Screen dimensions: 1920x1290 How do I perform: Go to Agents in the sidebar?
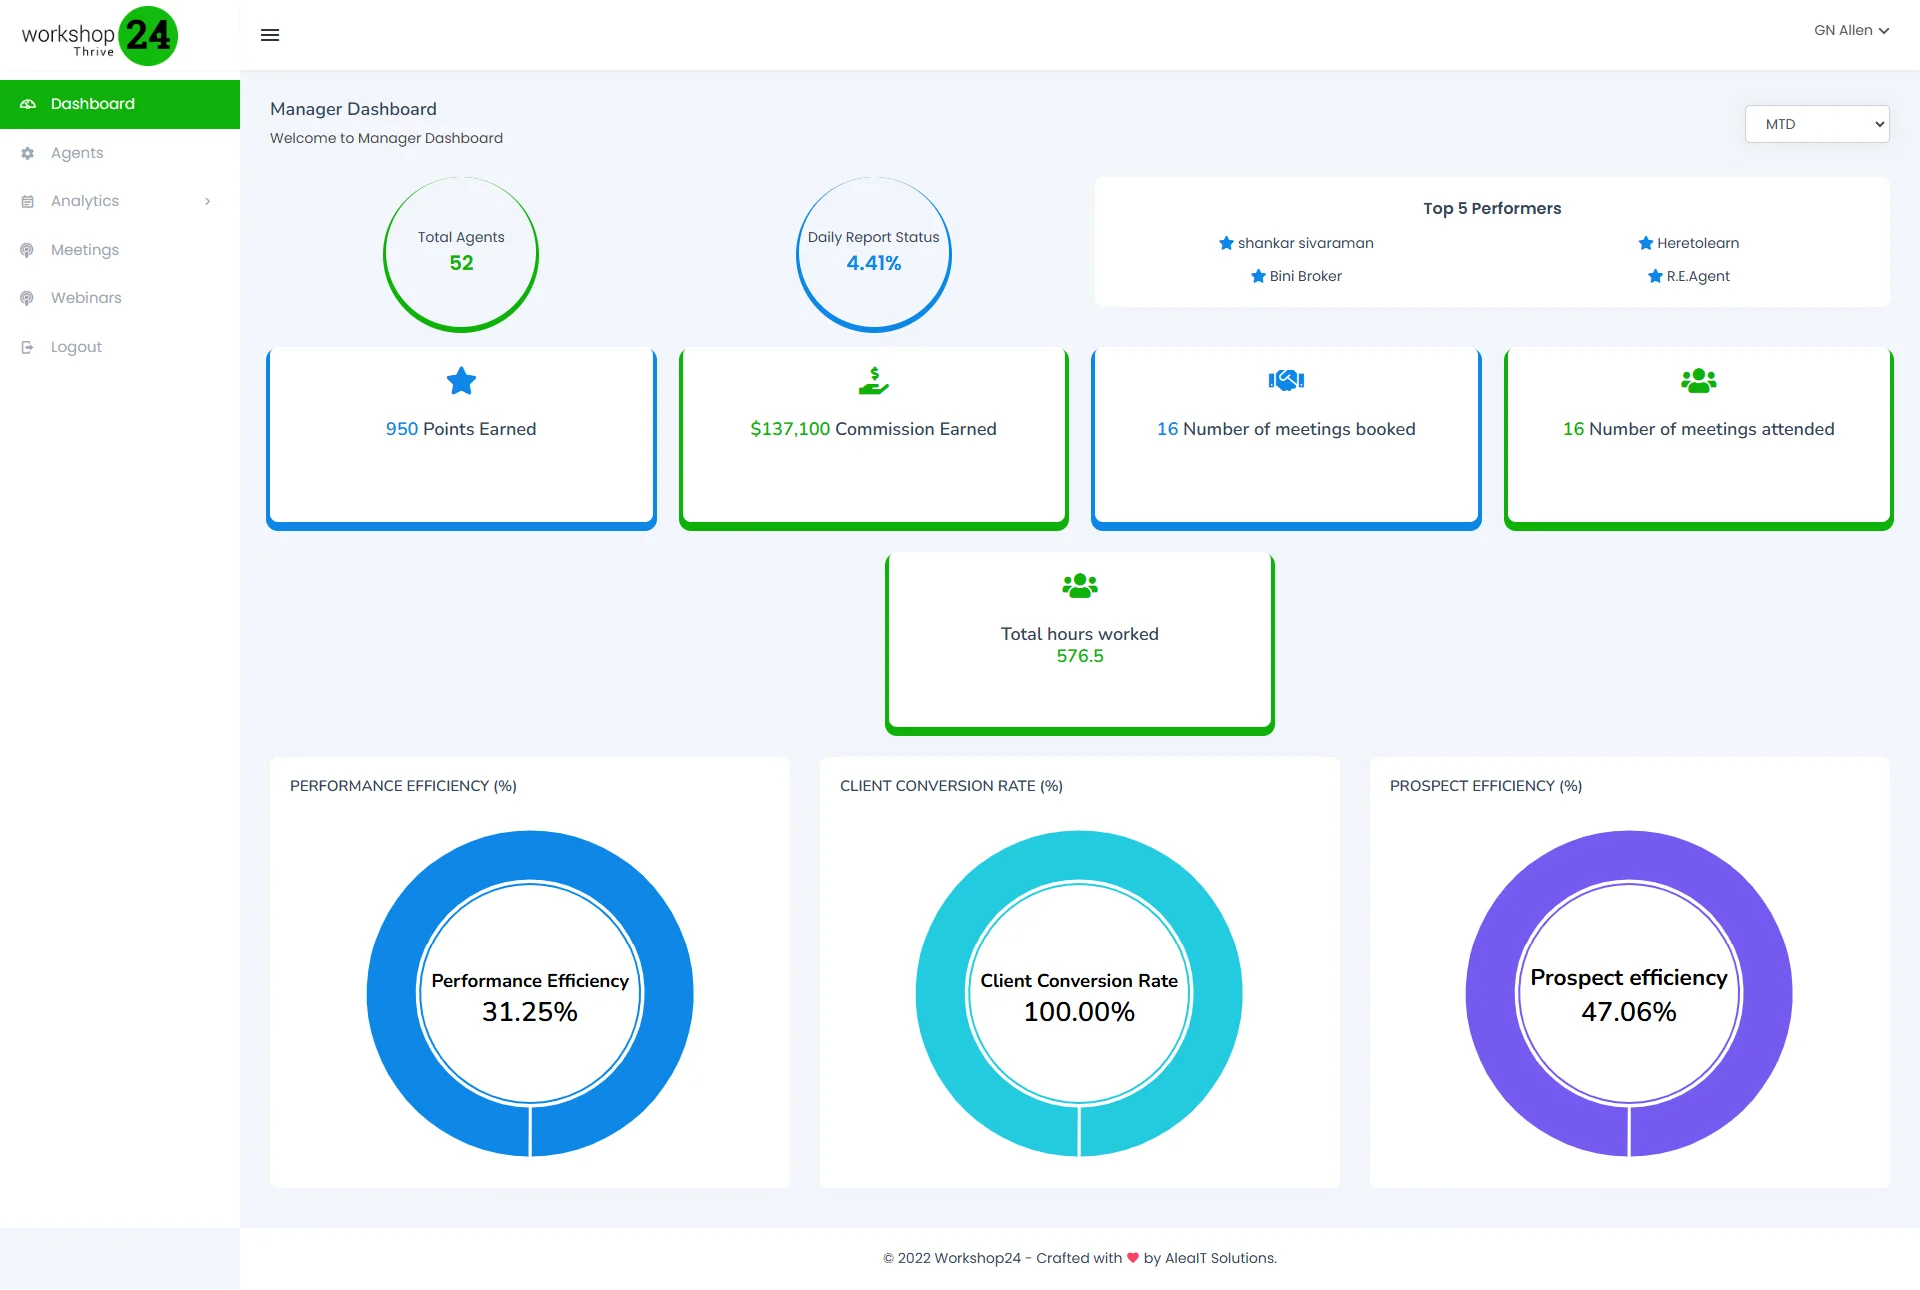(x=120, y=153)
